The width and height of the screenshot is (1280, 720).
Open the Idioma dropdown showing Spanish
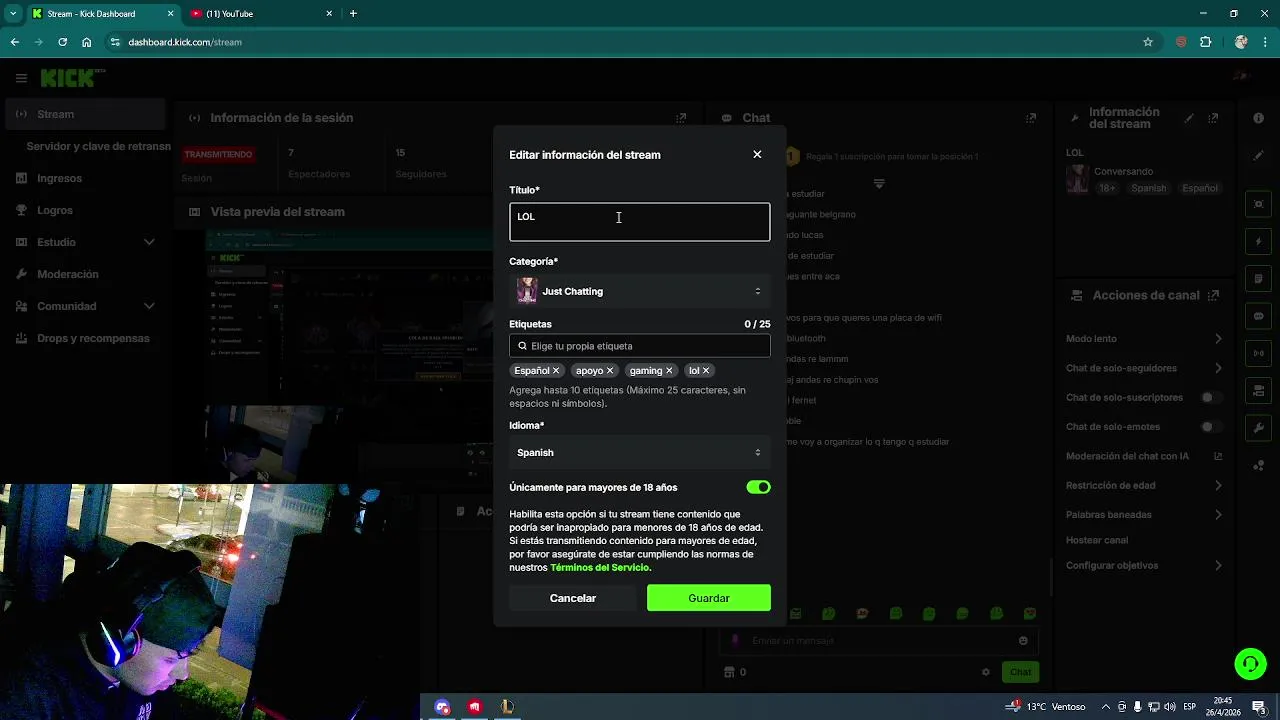tap(640, 452)
